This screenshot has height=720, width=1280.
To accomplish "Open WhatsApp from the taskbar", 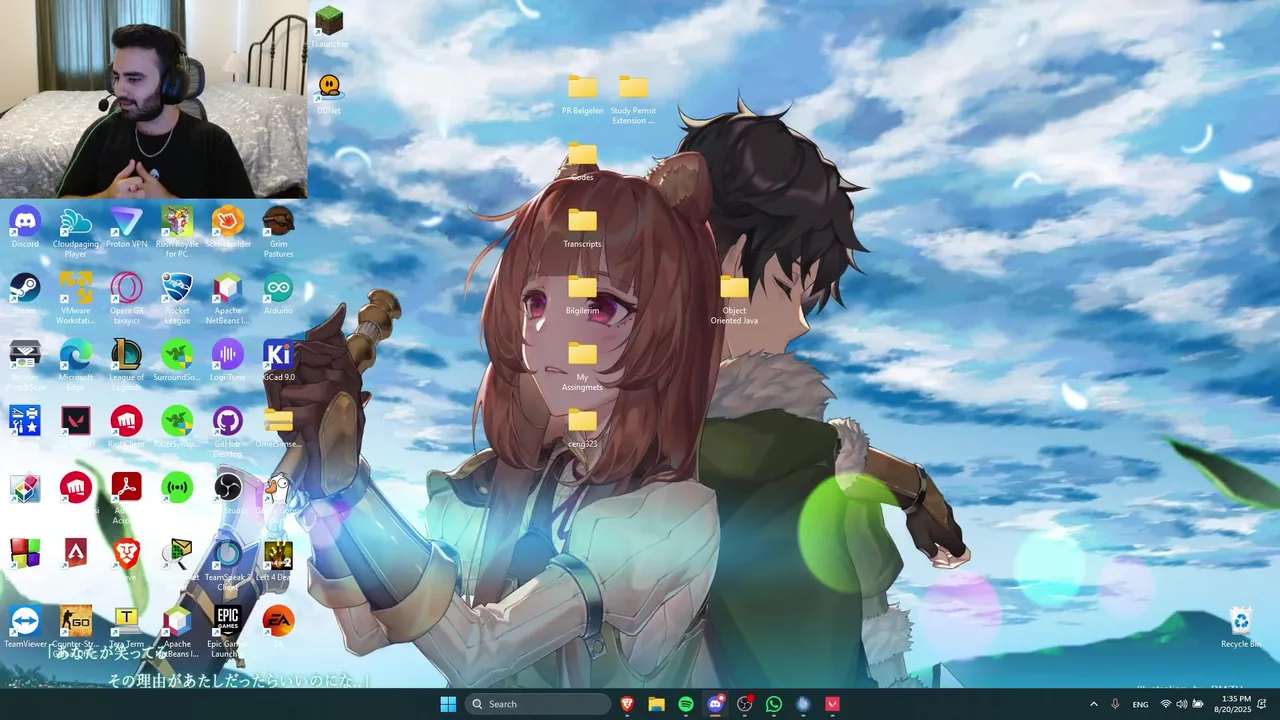I will coord(774,704).
